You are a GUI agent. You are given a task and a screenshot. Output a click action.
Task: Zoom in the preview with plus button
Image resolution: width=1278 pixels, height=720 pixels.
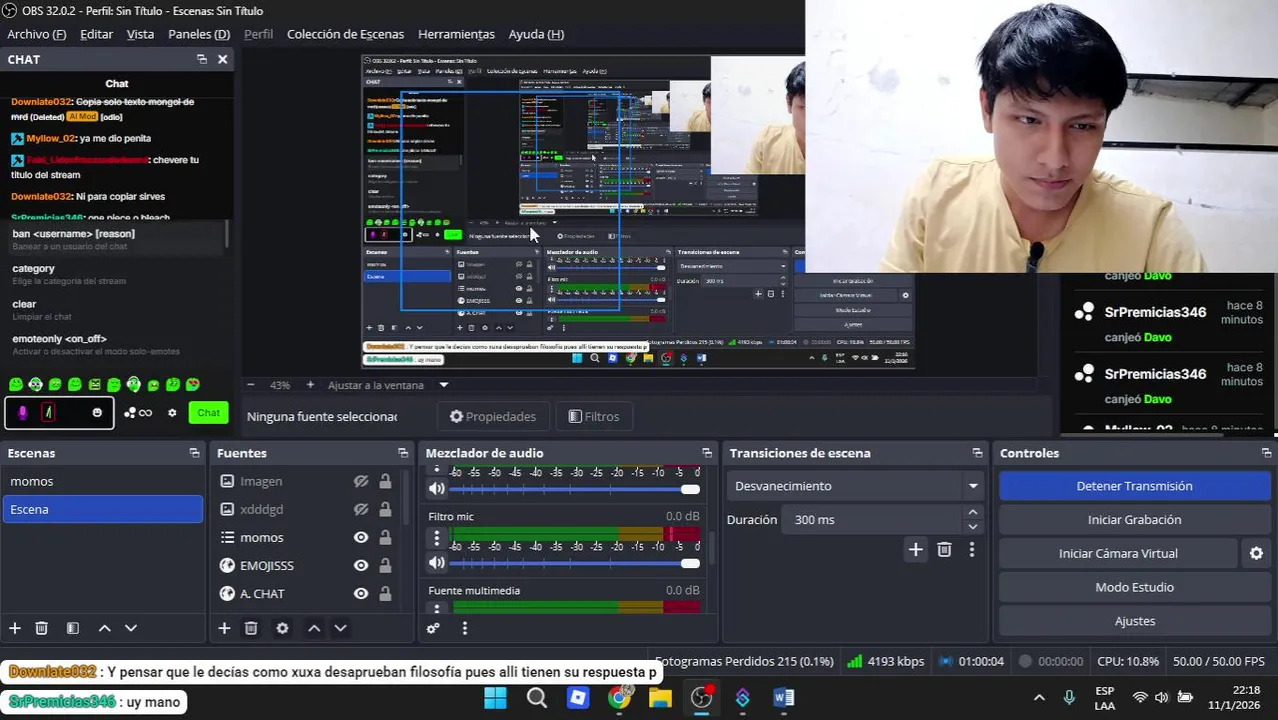[310, 385]
